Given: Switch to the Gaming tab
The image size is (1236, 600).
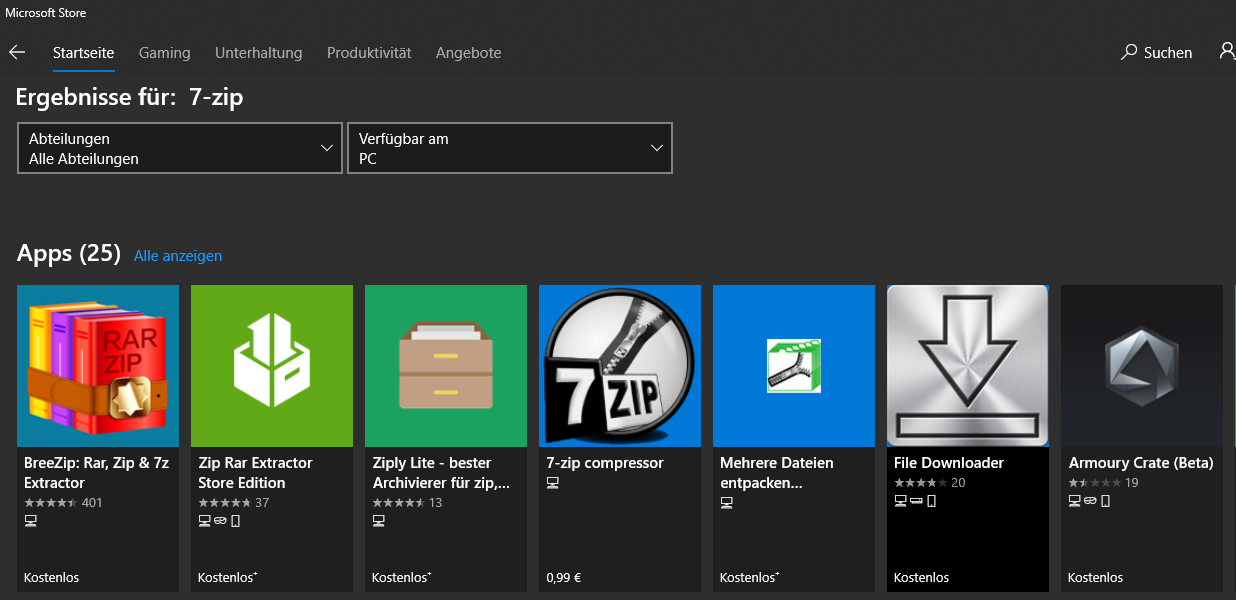Looking at the screenshot, I should click(164, 53).
